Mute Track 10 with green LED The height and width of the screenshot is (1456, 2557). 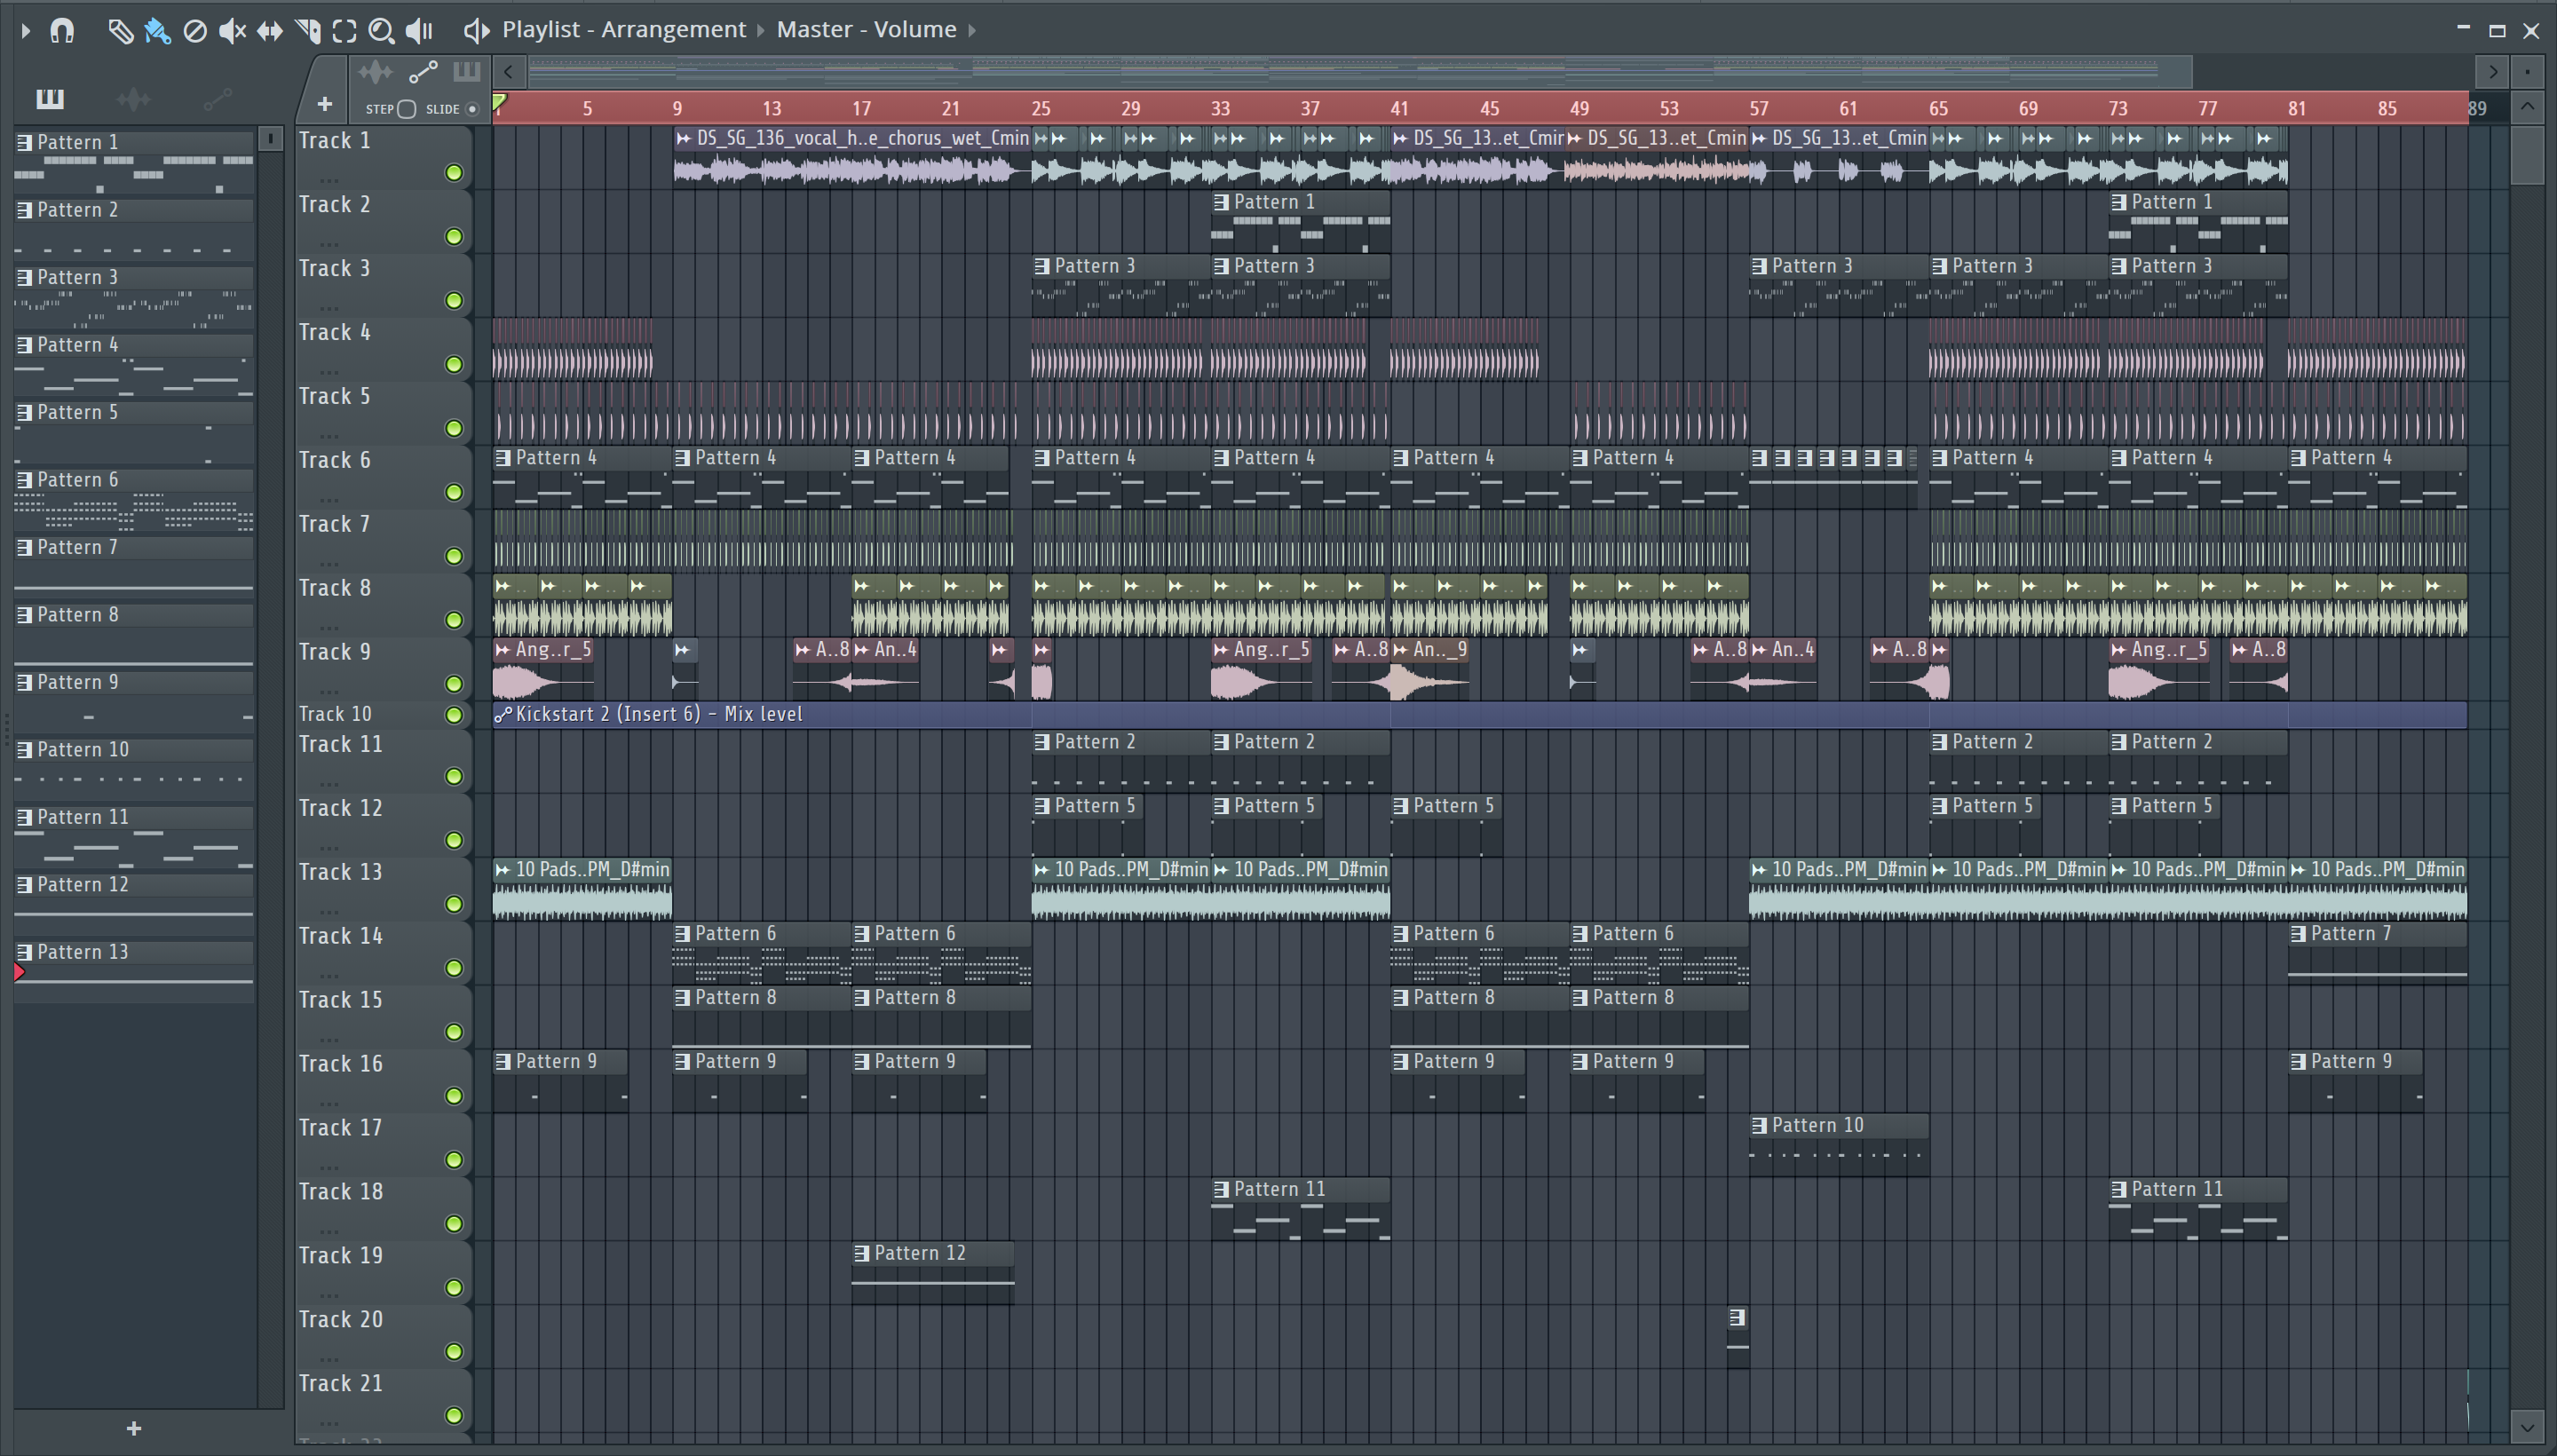coord(454,714)
